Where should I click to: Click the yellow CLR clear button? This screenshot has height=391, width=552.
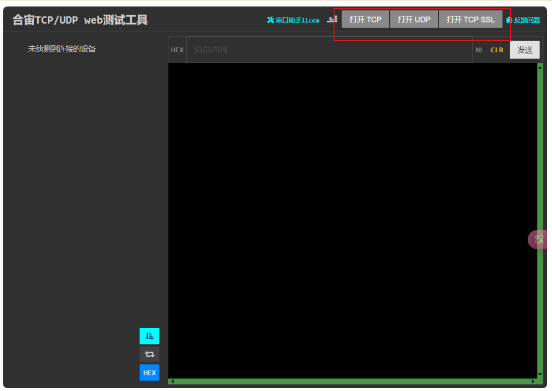(x=497, y=50)
